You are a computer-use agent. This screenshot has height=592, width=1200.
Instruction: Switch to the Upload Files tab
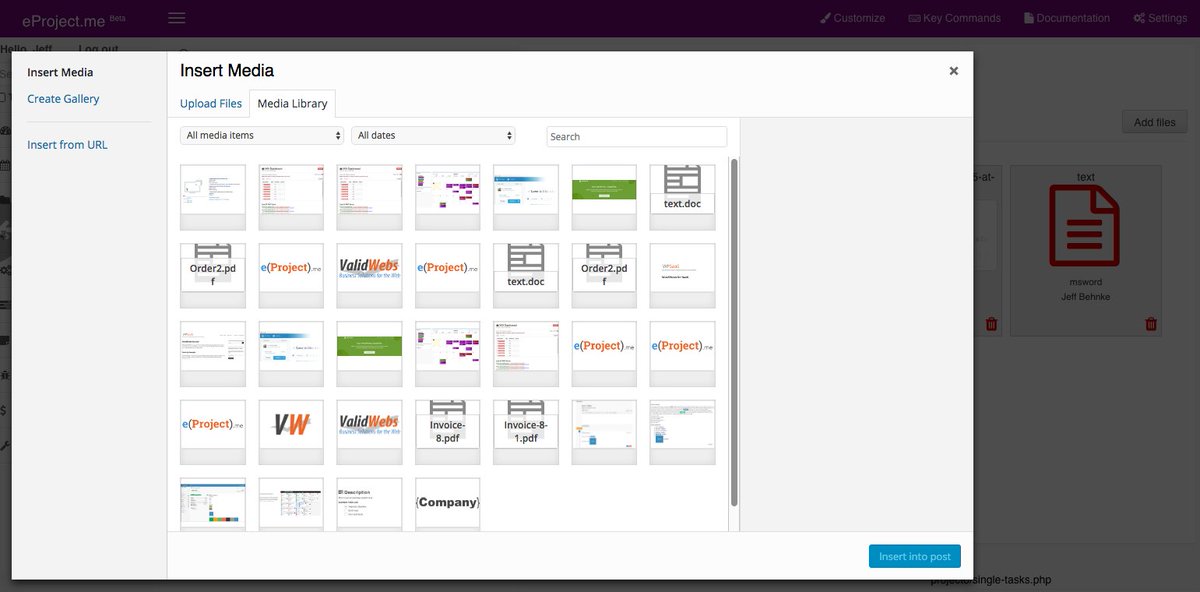211,104
